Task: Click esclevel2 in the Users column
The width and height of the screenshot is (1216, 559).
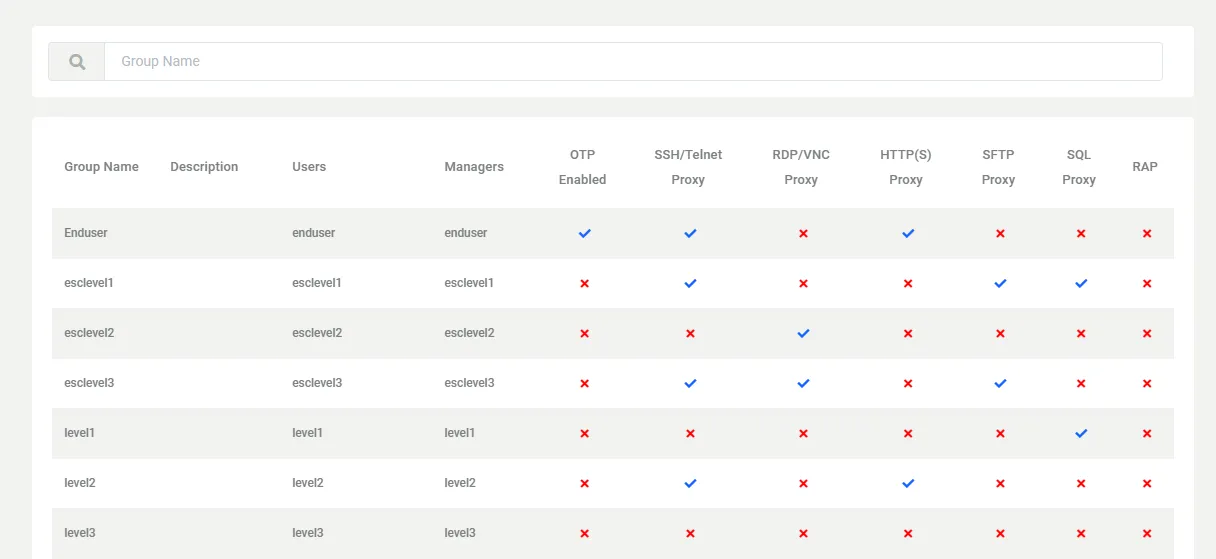Action: point(317,333)
